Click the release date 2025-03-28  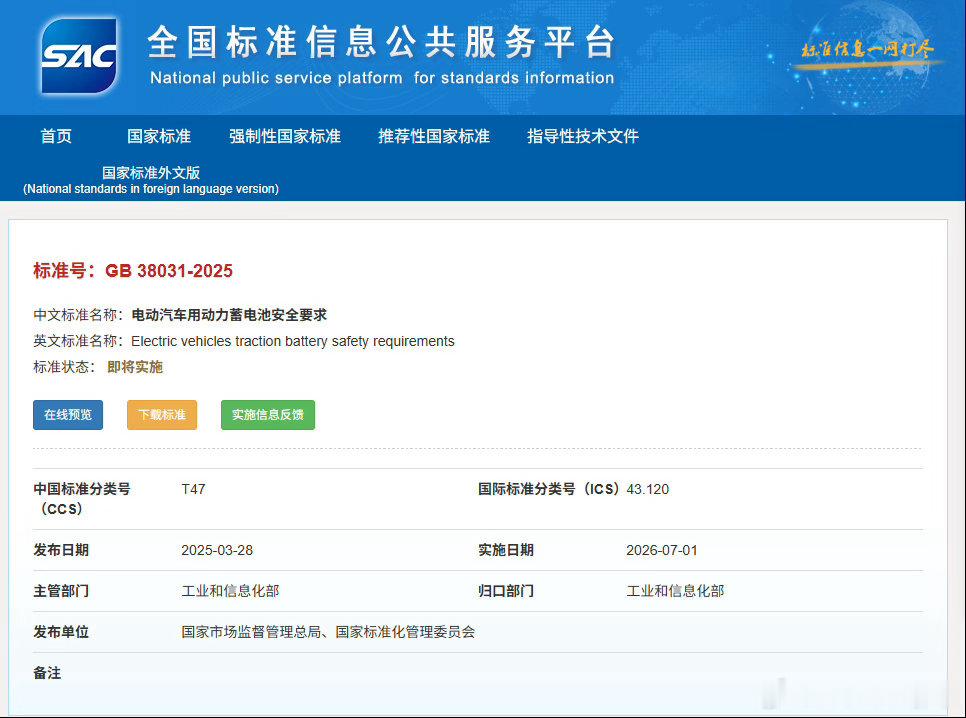(x=217, y=550)
